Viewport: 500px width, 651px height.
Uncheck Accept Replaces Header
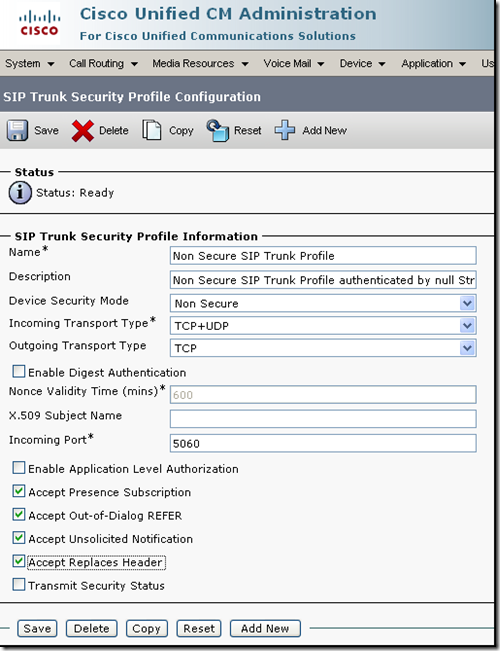tap(19, 561)
